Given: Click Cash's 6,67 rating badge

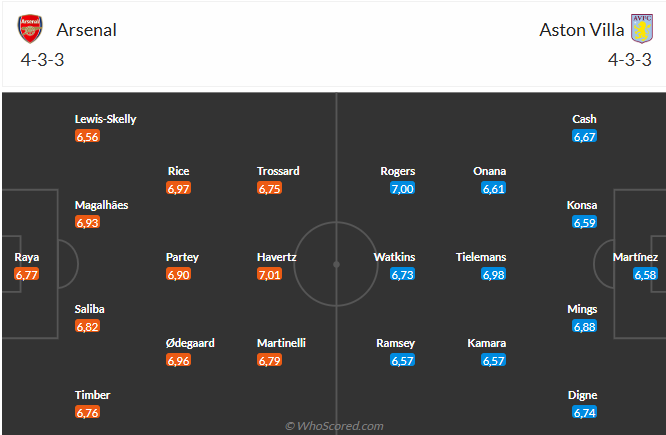Looking at the screenshot, I should (x=584, y=136).
